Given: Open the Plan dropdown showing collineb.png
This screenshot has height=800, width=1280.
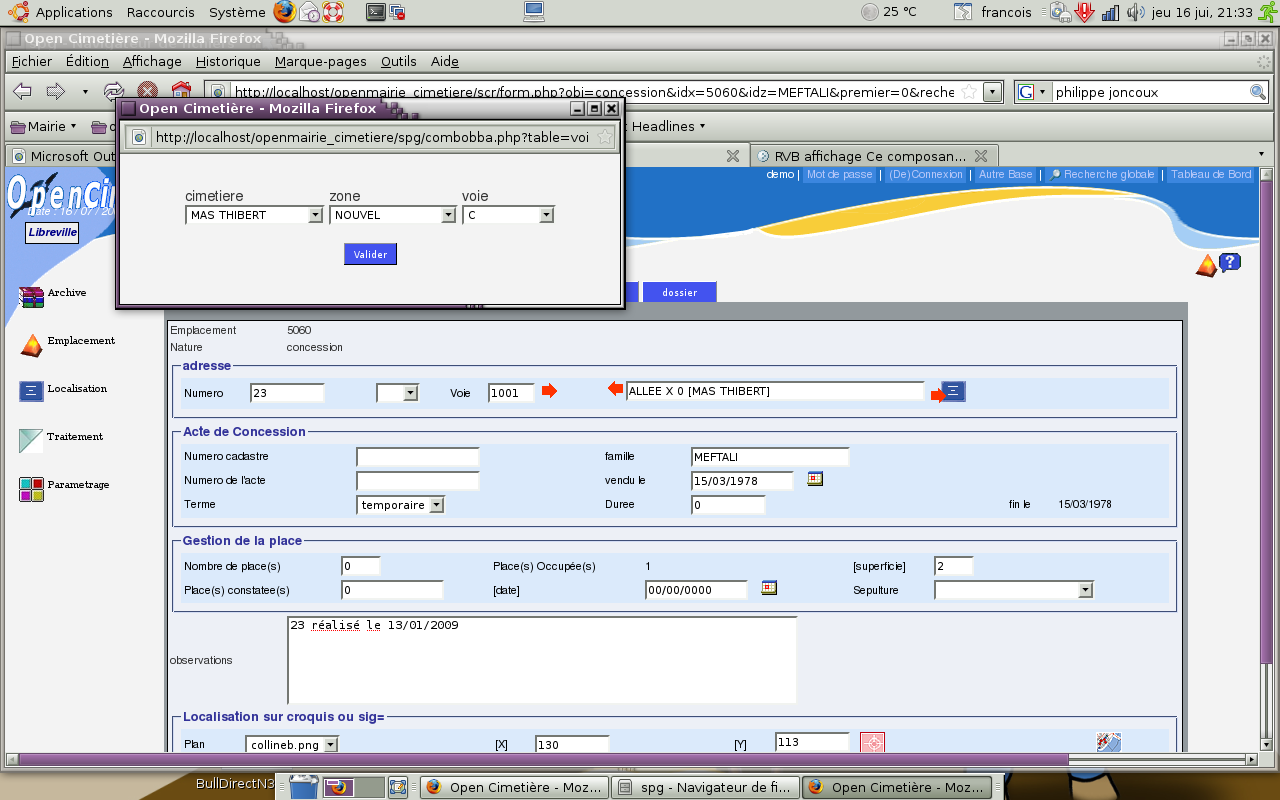Looking at the screenshot, I should point(292,745).
